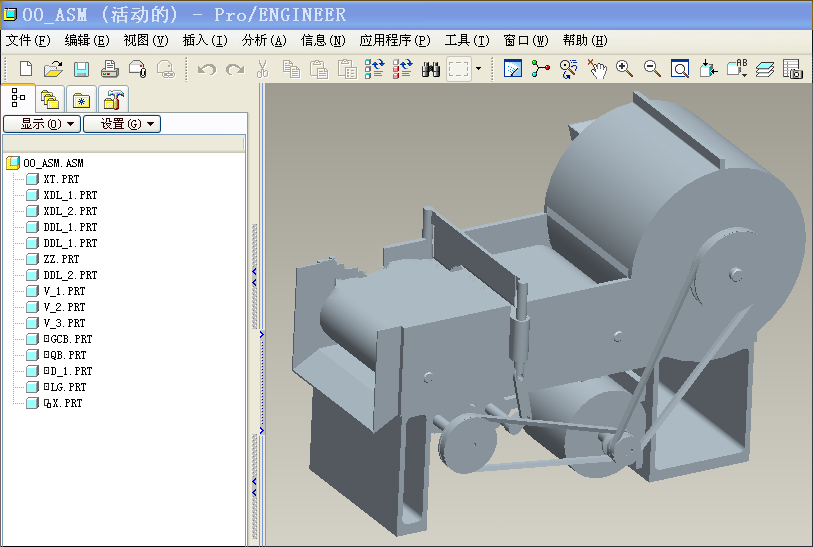Viewport: 813px width, 547px height.
Task: Open the 分析(A) menu
Action: (264, 41)
